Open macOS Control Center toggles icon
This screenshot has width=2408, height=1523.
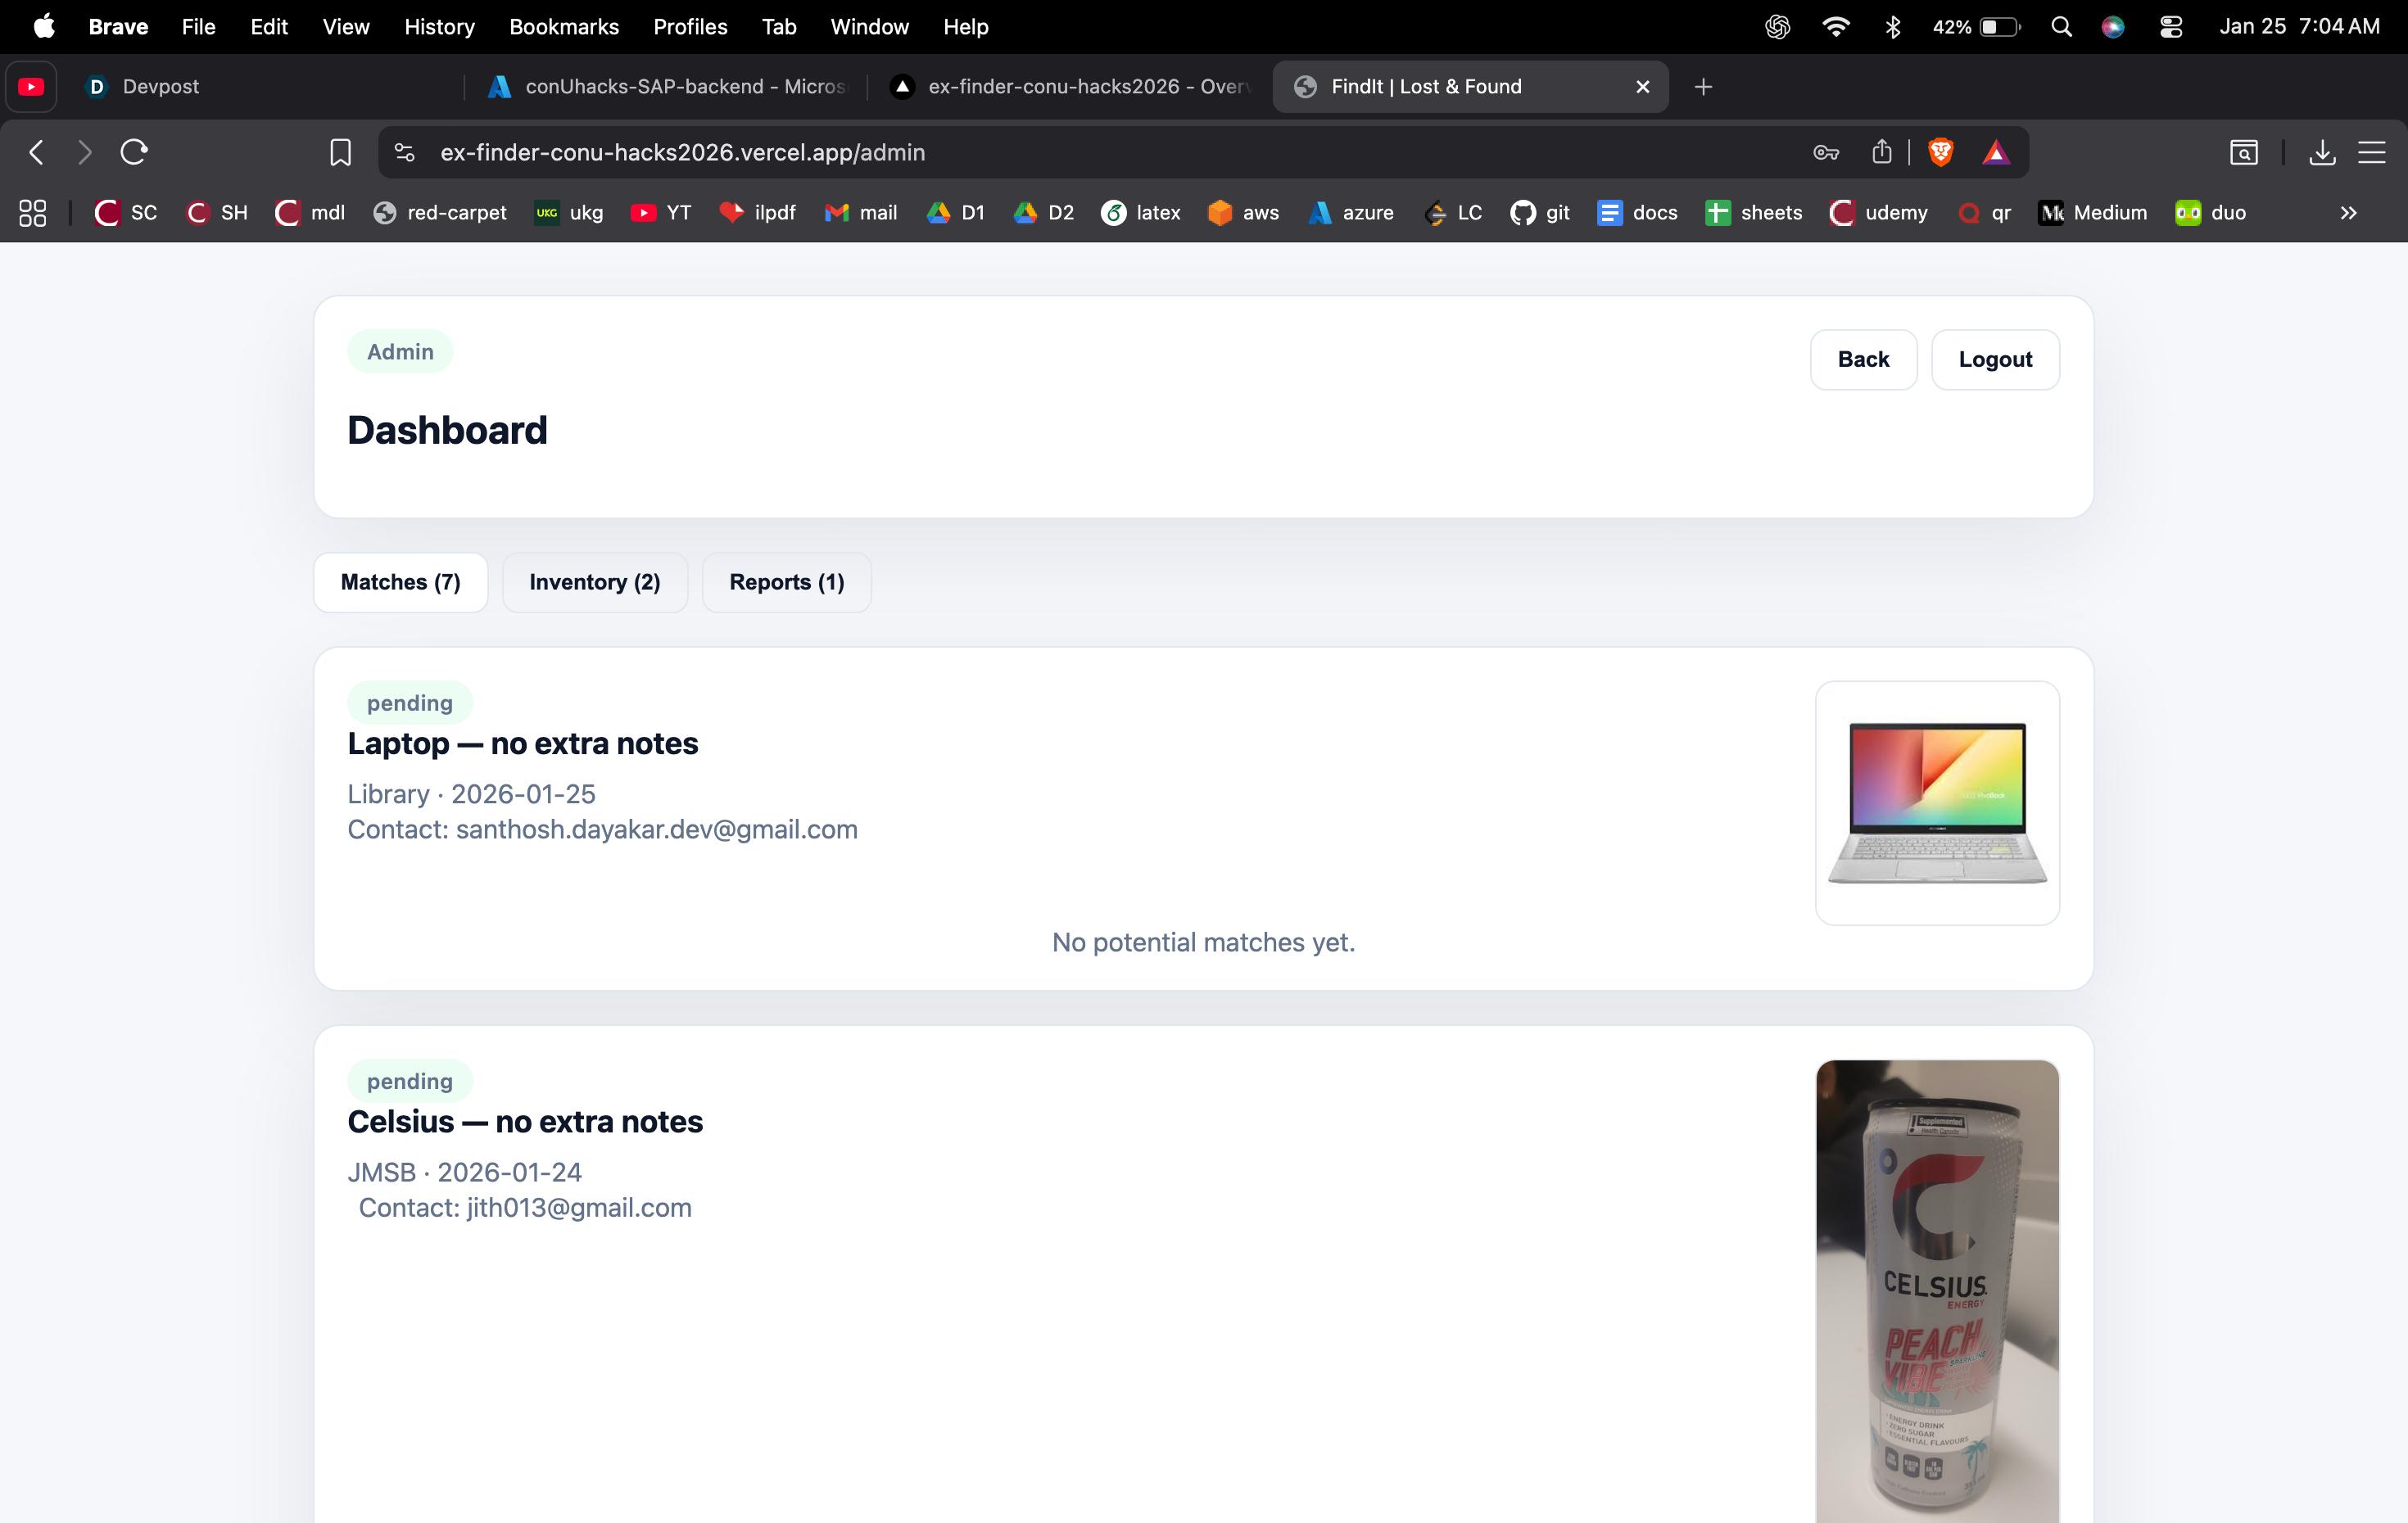pyautogui.click(x=2170, y=27)
